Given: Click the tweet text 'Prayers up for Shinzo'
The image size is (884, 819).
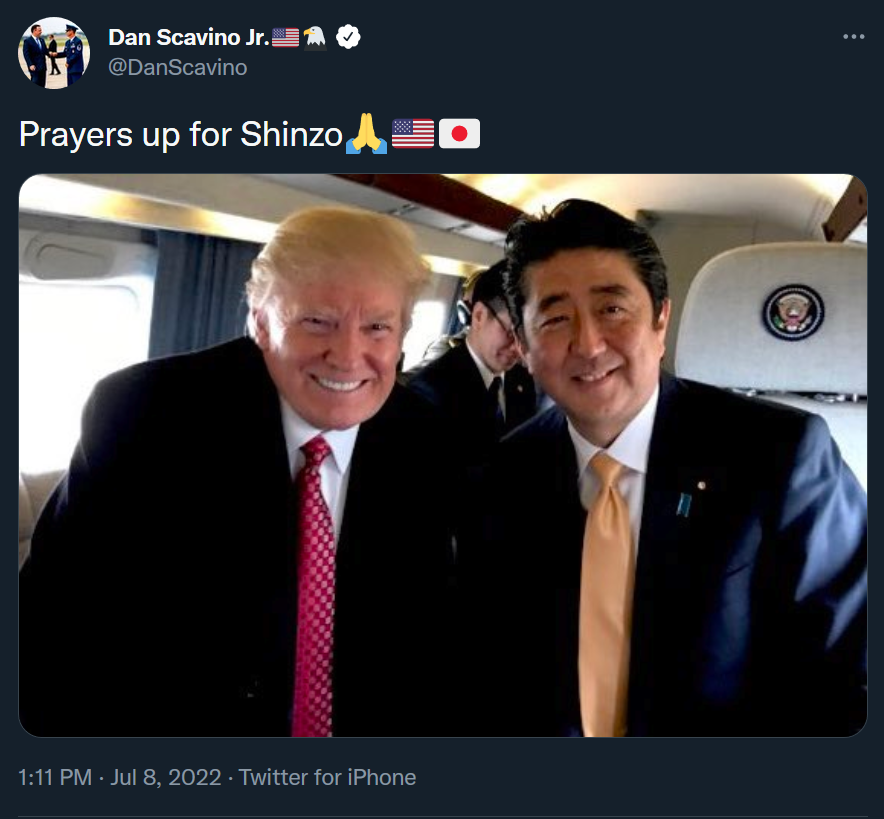Looking at the screenshot, I should (180, 135).
